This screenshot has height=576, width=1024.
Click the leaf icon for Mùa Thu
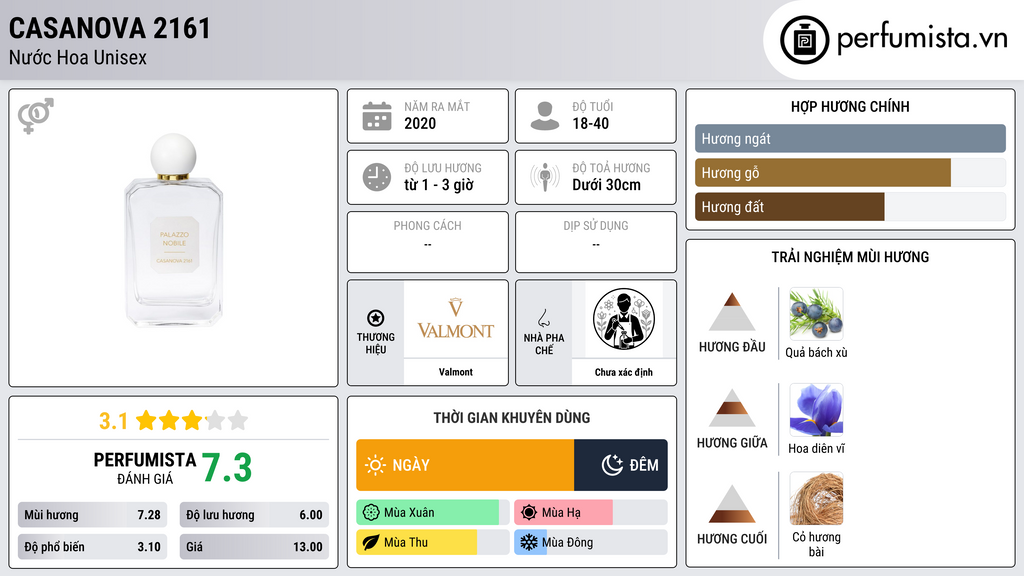click(x=371, y=543)
